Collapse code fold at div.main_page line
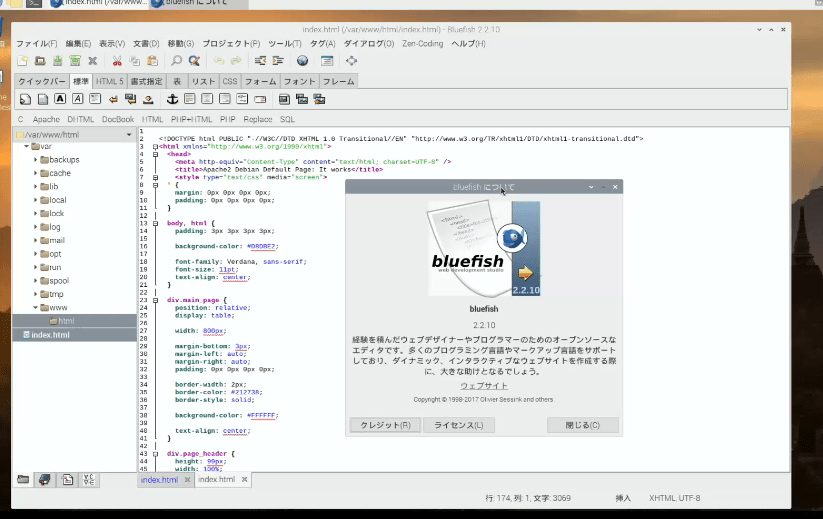This screenshot has height=519, width=823. click(x=155, y=300)
